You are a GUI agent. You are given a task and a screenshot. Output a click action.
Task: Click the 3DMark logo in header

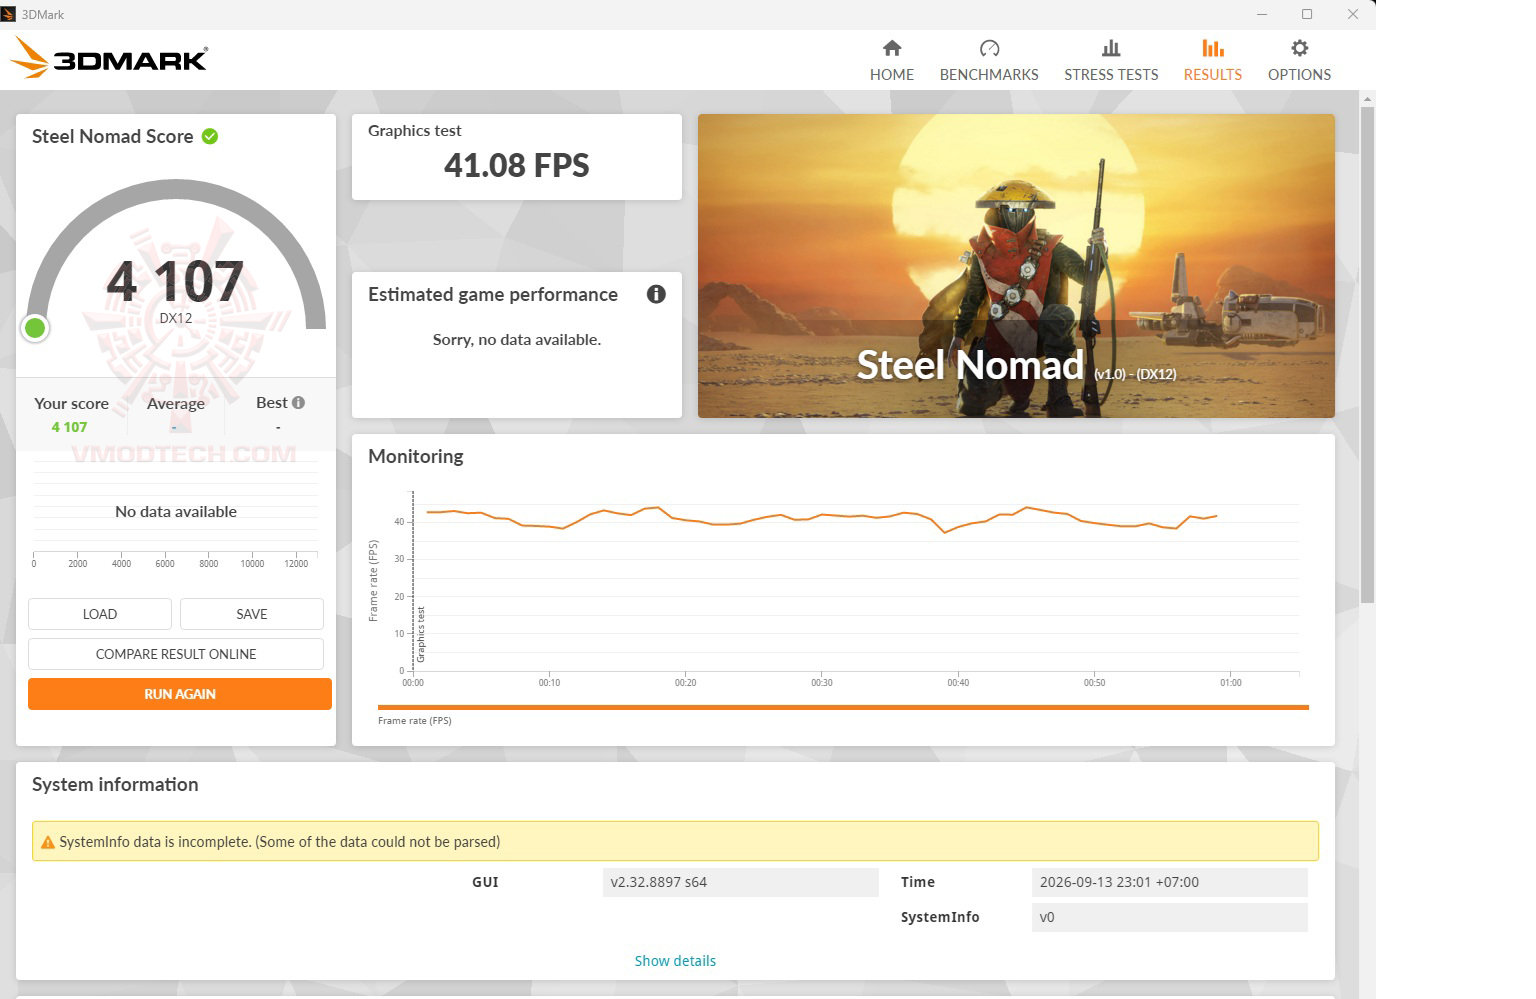(x=109, y=59)
